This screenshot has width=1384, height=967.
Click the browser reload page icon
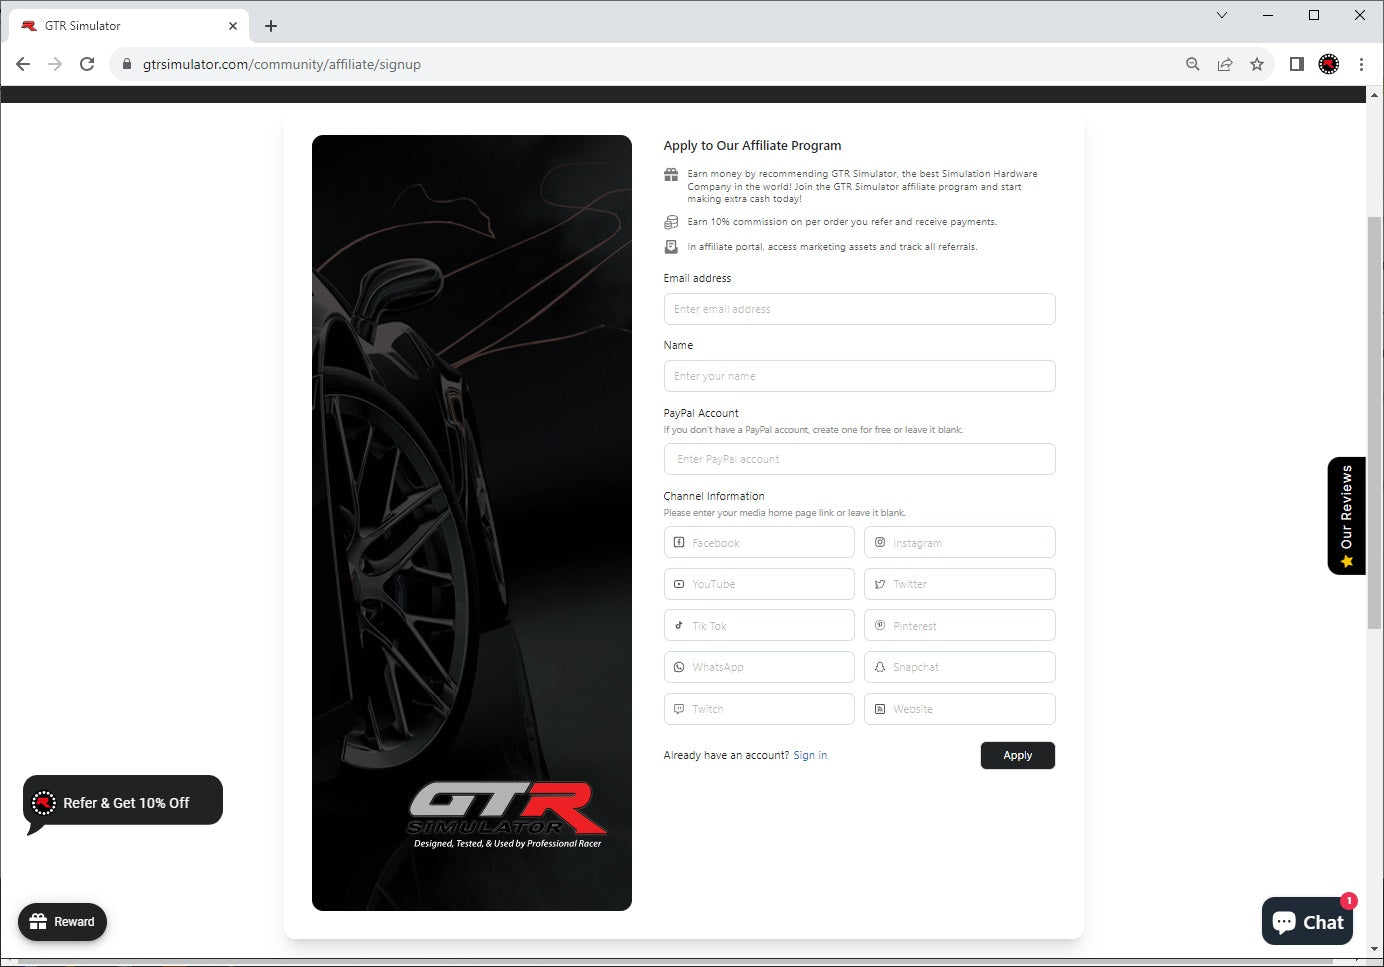click(87, 64)
